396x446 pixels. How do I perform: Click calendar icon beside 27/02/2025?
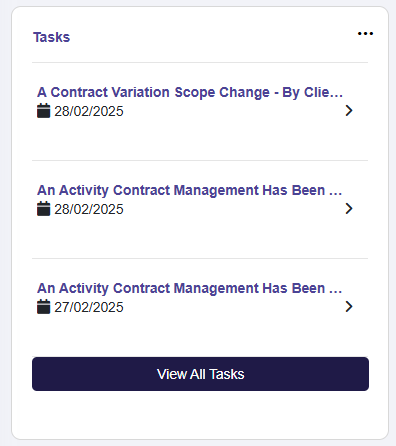click(43, 307)
